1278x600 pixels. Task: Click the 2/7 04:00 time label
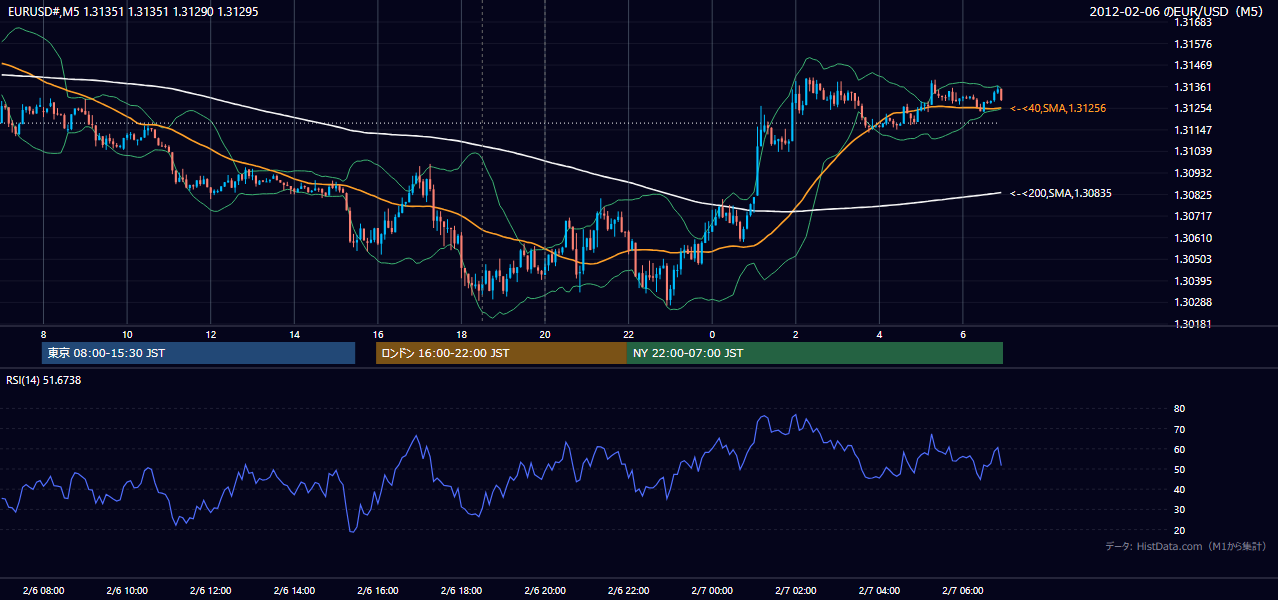879,590
